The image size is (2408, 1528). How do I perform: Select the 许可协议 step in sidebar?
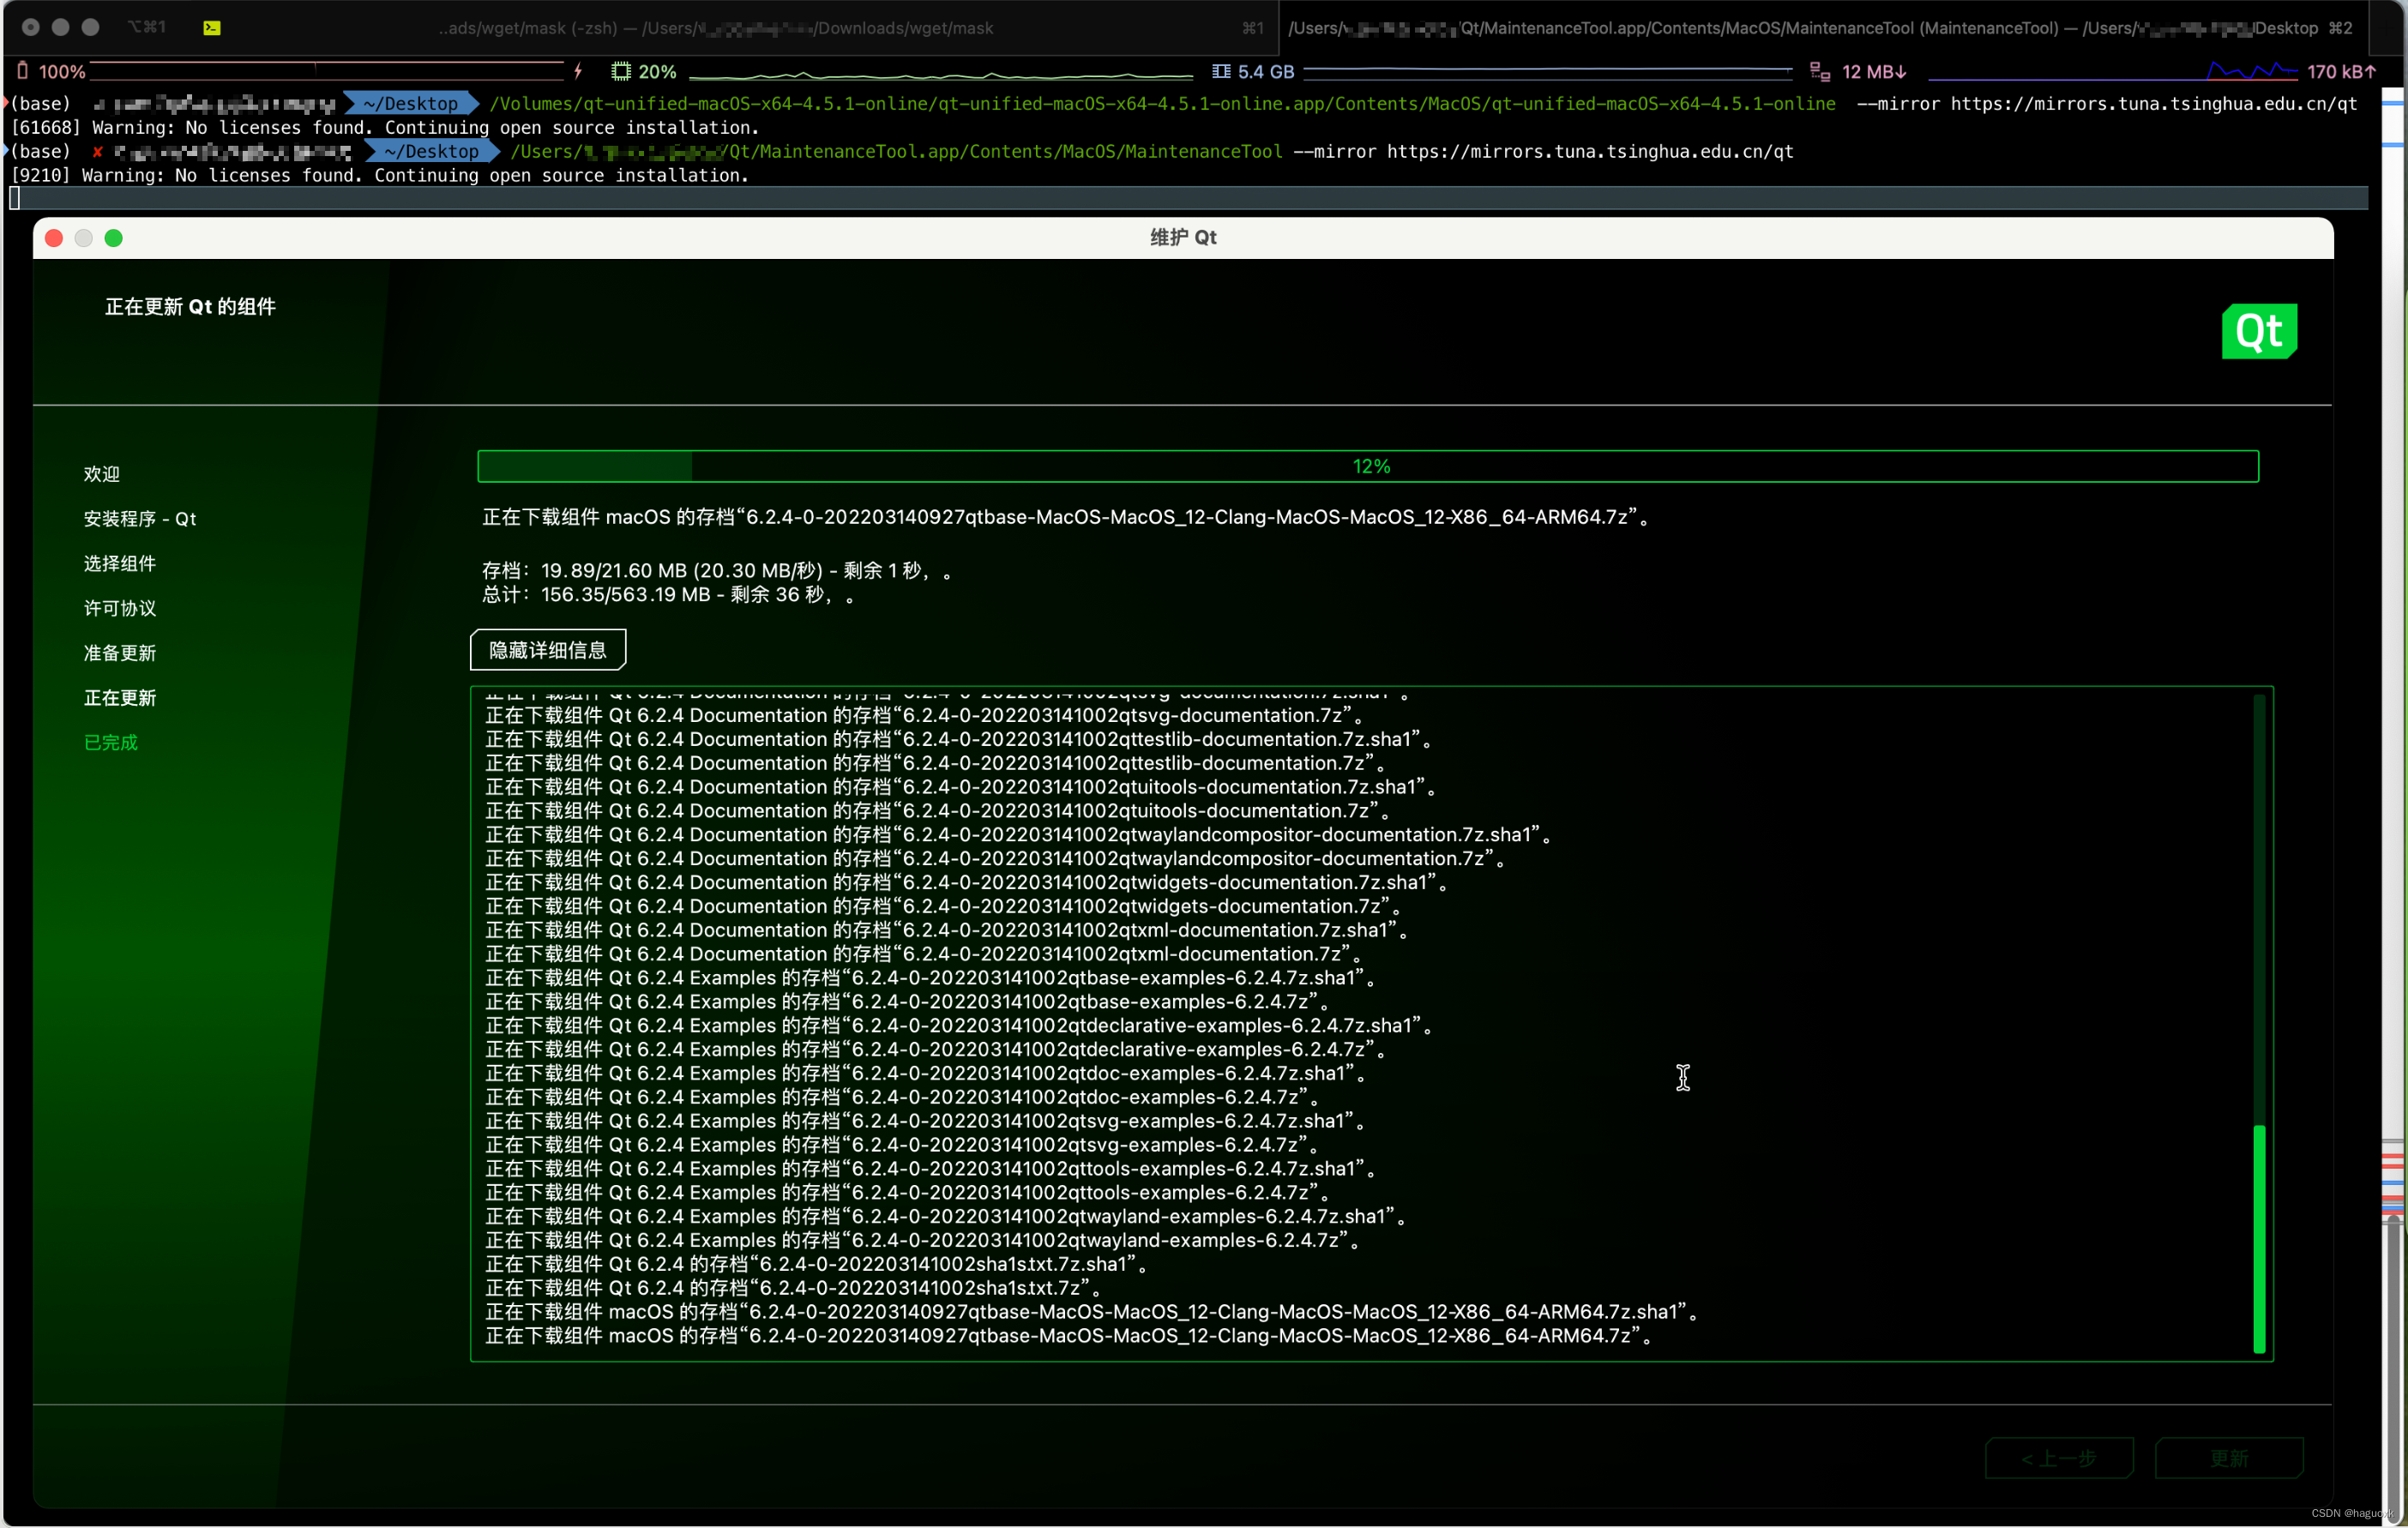(x=120, y=608)
